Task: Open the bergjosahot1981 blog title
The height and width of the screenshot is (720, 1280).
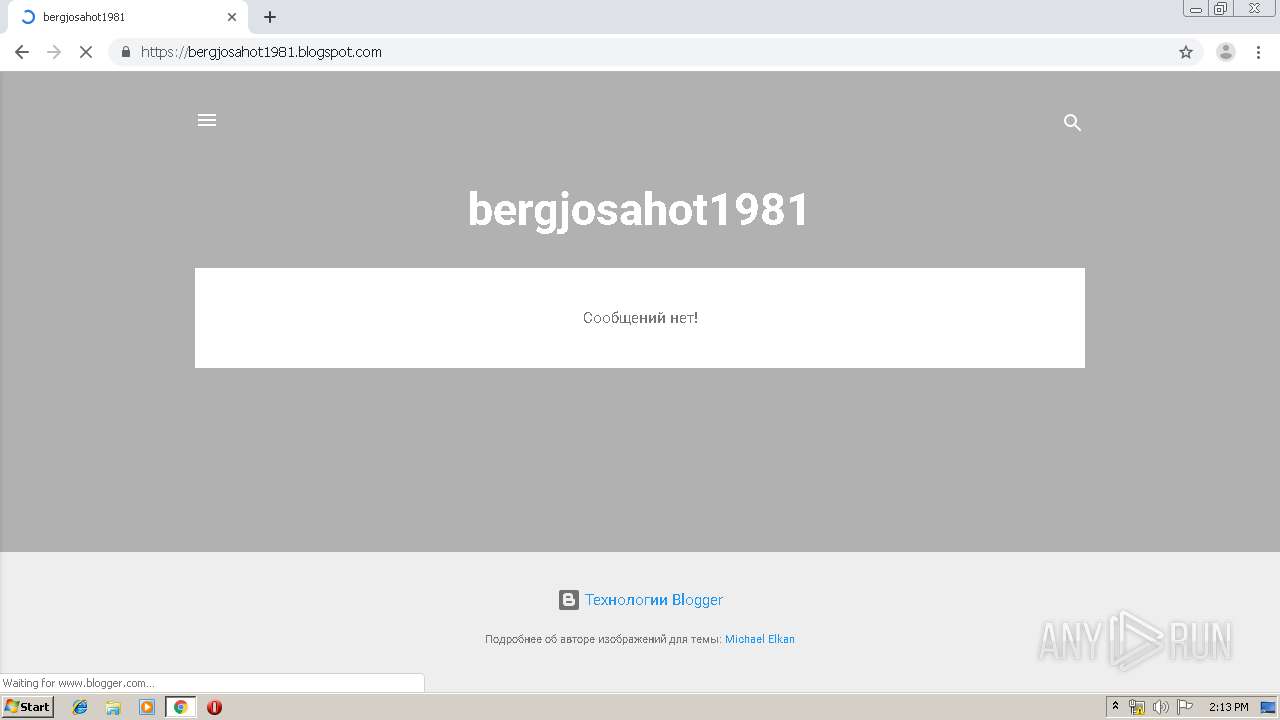Action: (639, 210)
